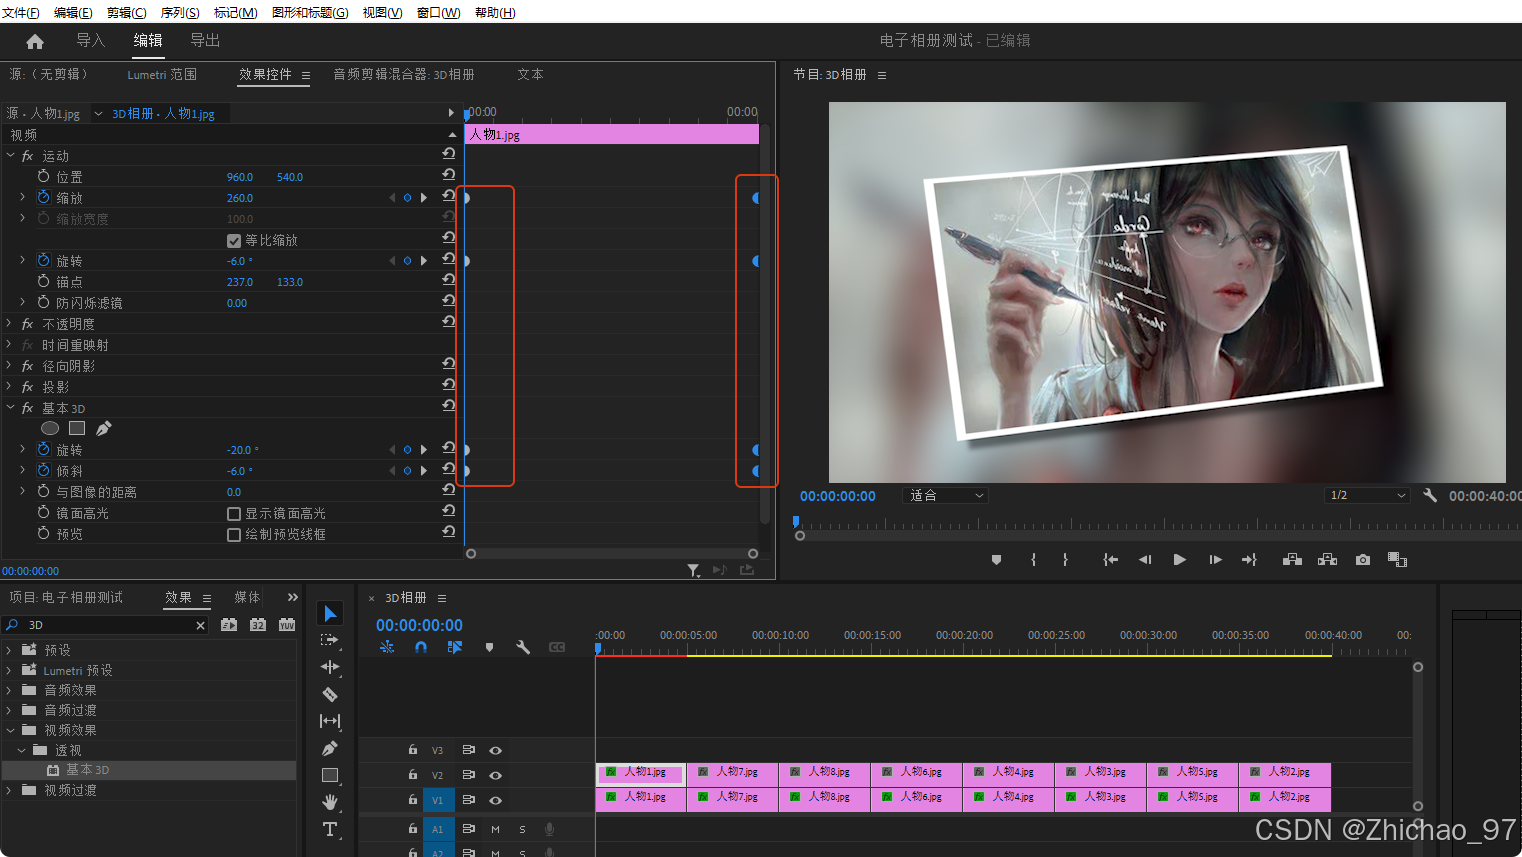Expand the 不透明度 effect
This screenshot has width=1522, height=857.
(9, 324)
